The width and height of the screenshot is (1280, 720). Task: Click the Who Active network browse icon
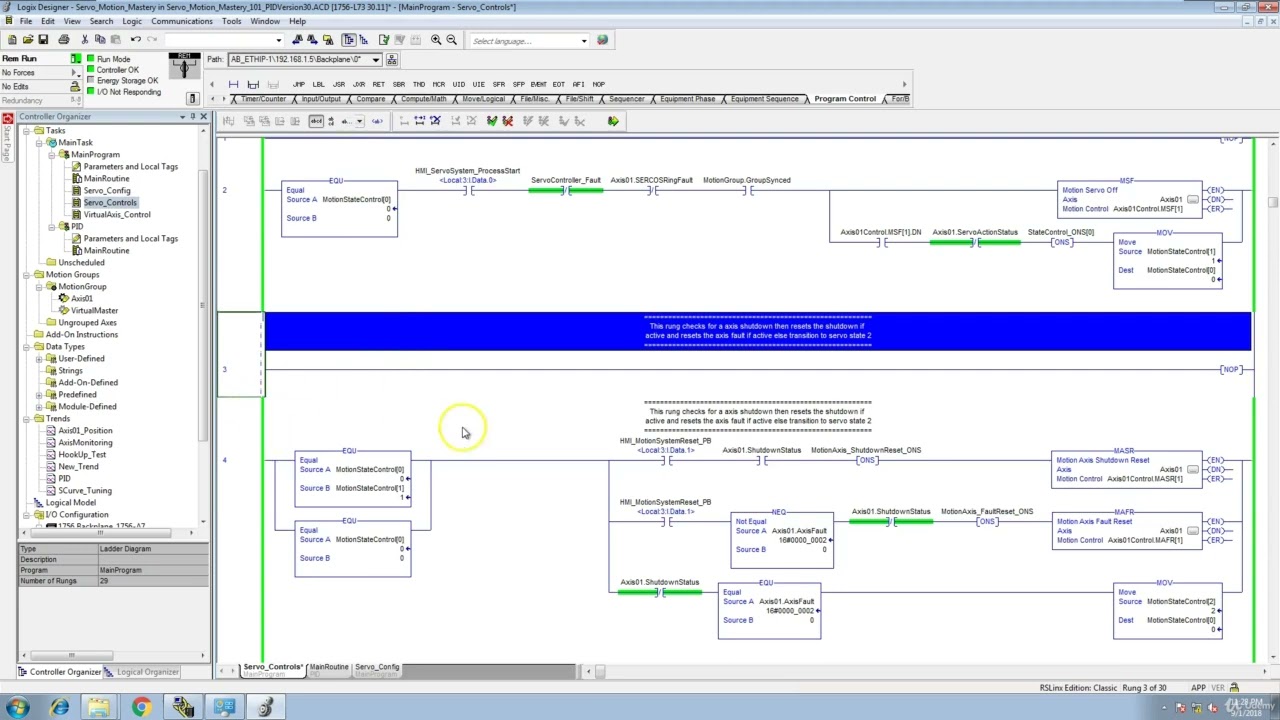(x=392, y=60)
